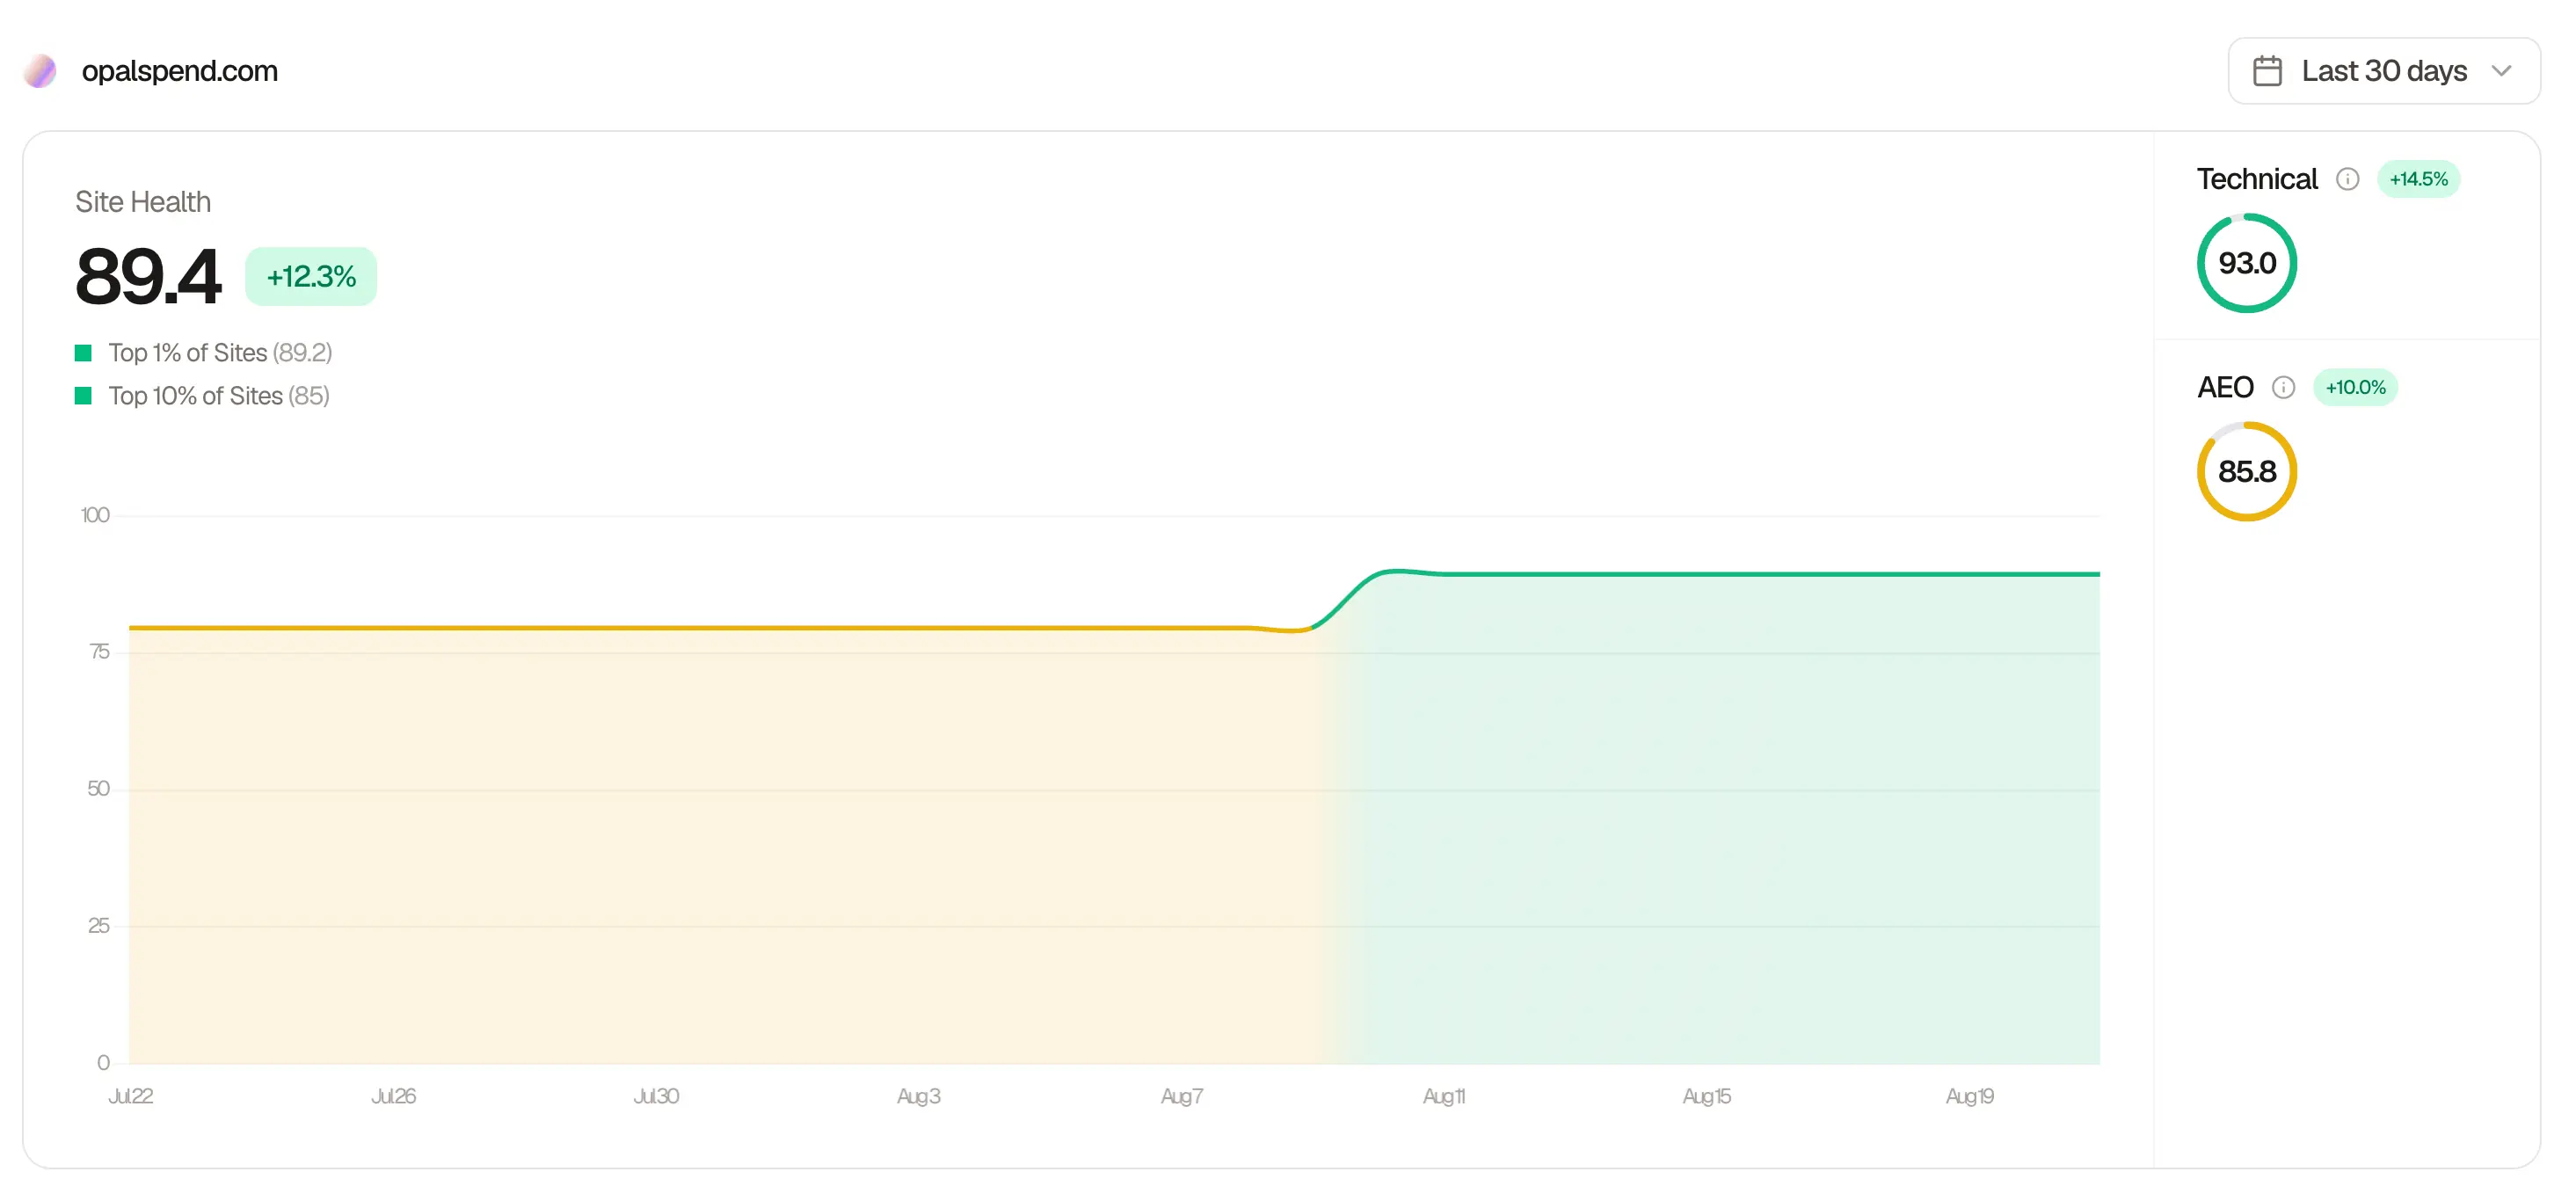Click the +10.0% AEO change badge
Viewport: 2576px width, 1201px height.
click(2355, 387)
